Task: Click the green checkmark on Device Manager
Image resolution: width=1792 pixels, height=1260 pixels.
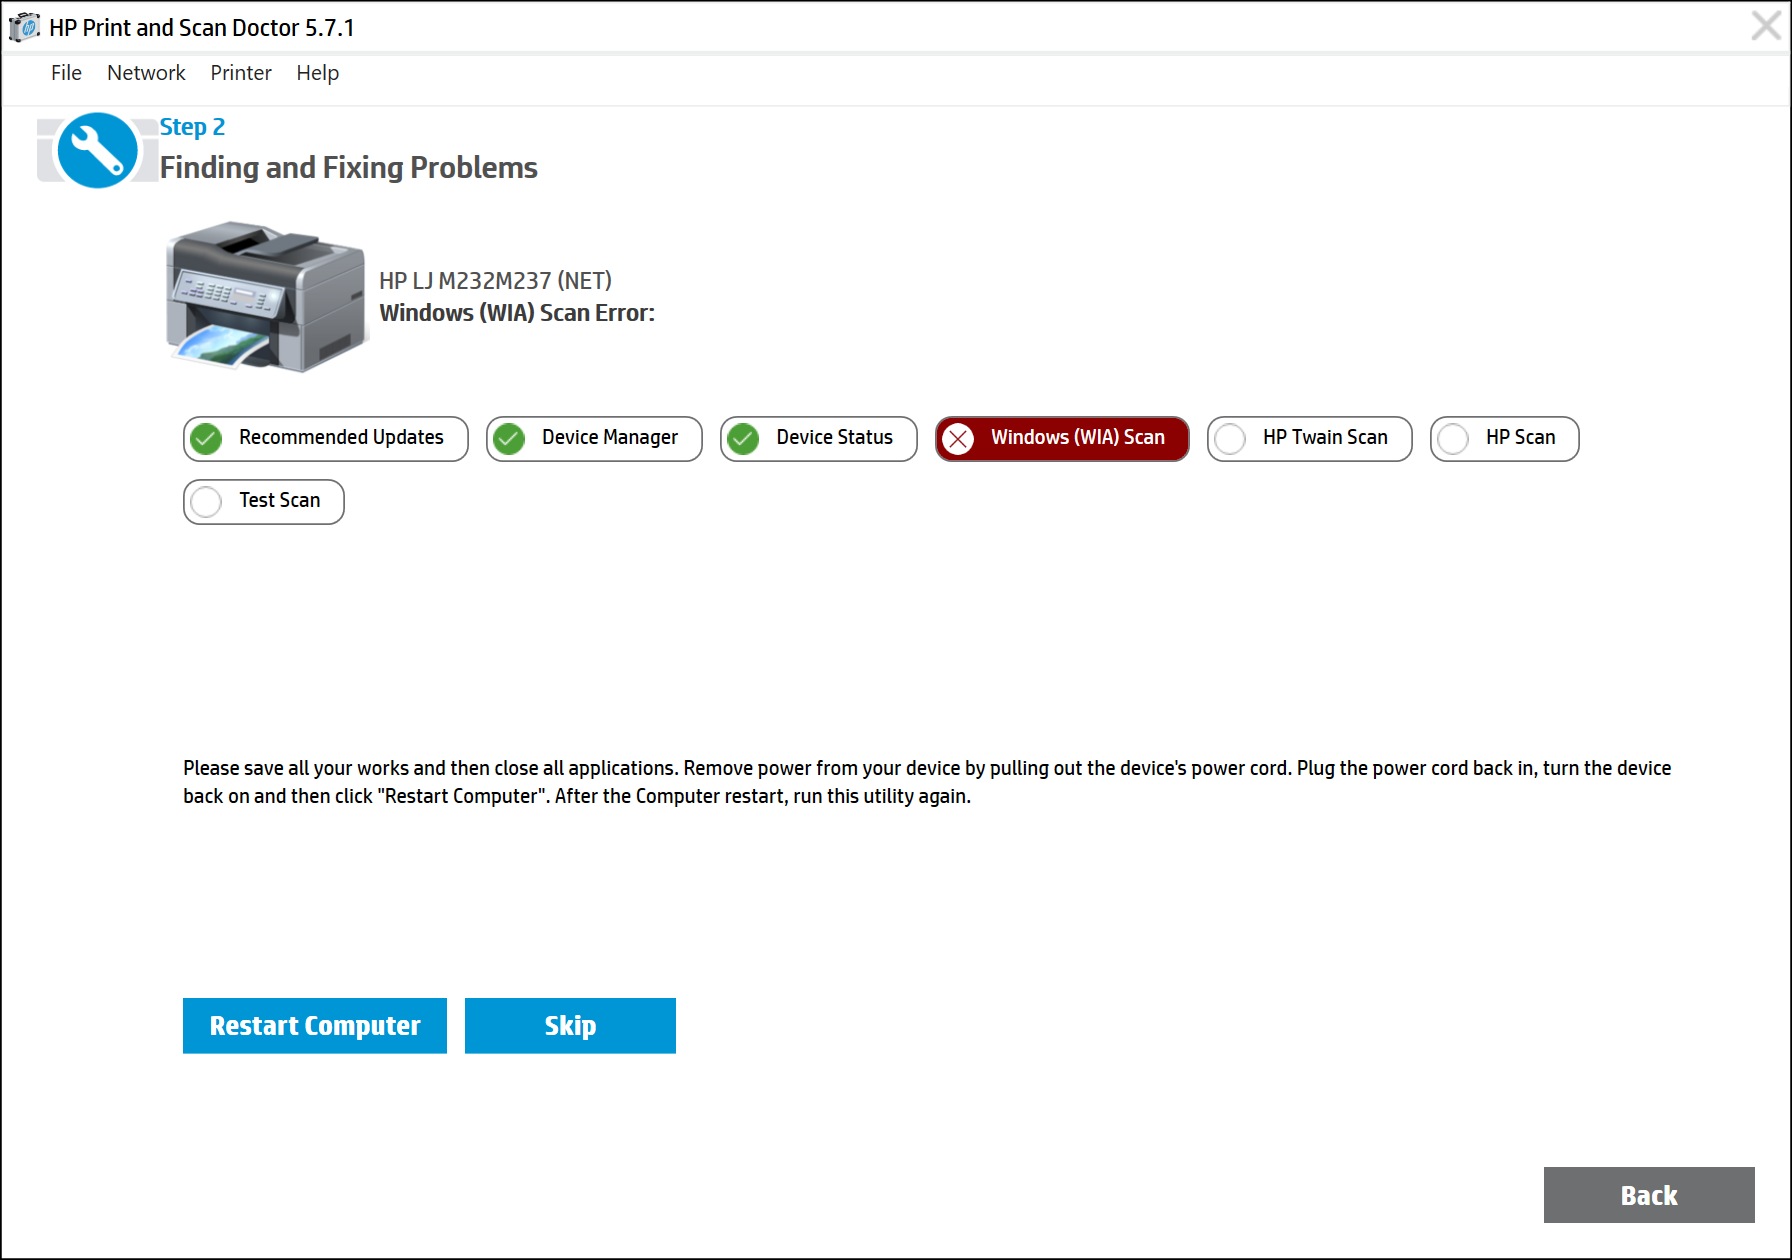Action: pos(509,438)
